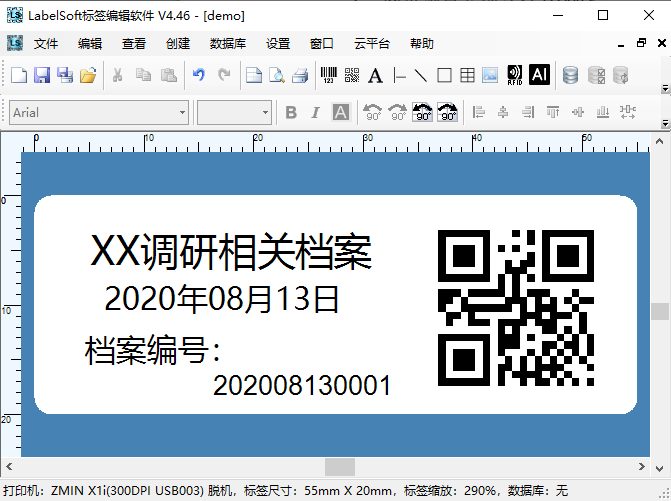Image resolution: width=671 pixels, height=501 pixels.
Task: Click the horizontal scrollbar thumb
Action: click(340, 467)
